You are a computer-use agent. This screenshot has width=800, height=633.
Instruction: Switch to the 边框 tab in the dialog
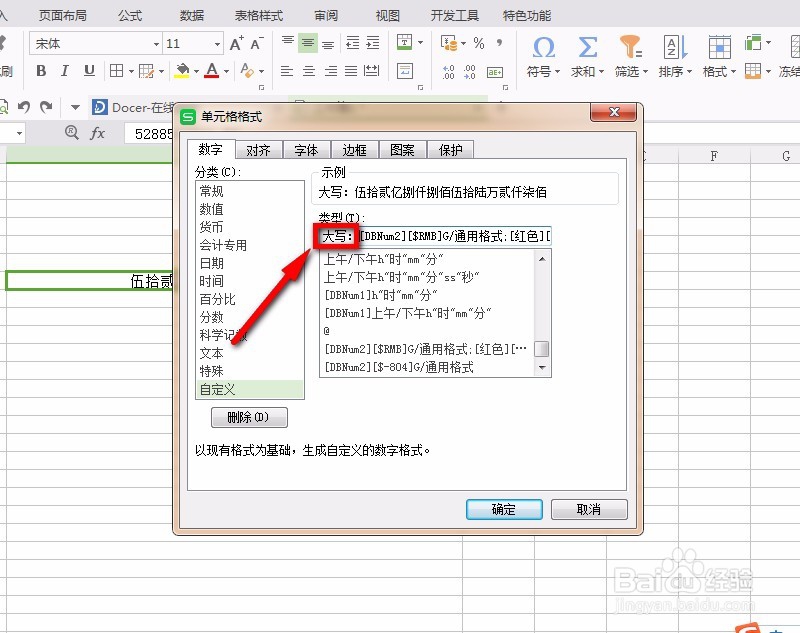pos(355,150)
